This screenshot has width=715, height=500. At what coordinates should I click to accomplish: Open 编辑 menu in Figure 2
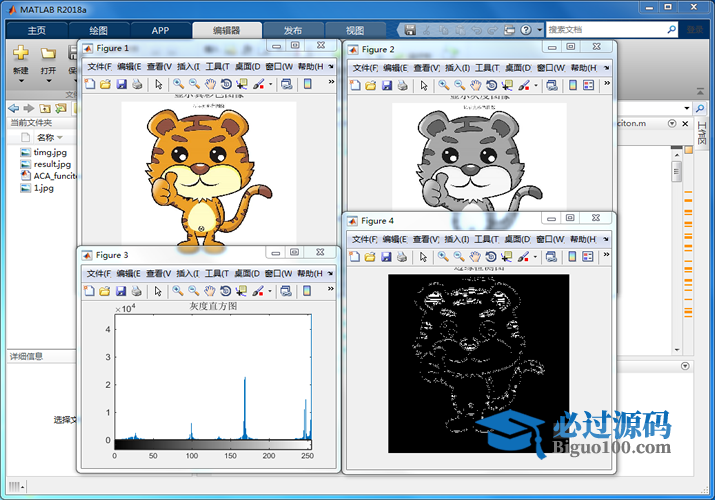tap(395, 68)
